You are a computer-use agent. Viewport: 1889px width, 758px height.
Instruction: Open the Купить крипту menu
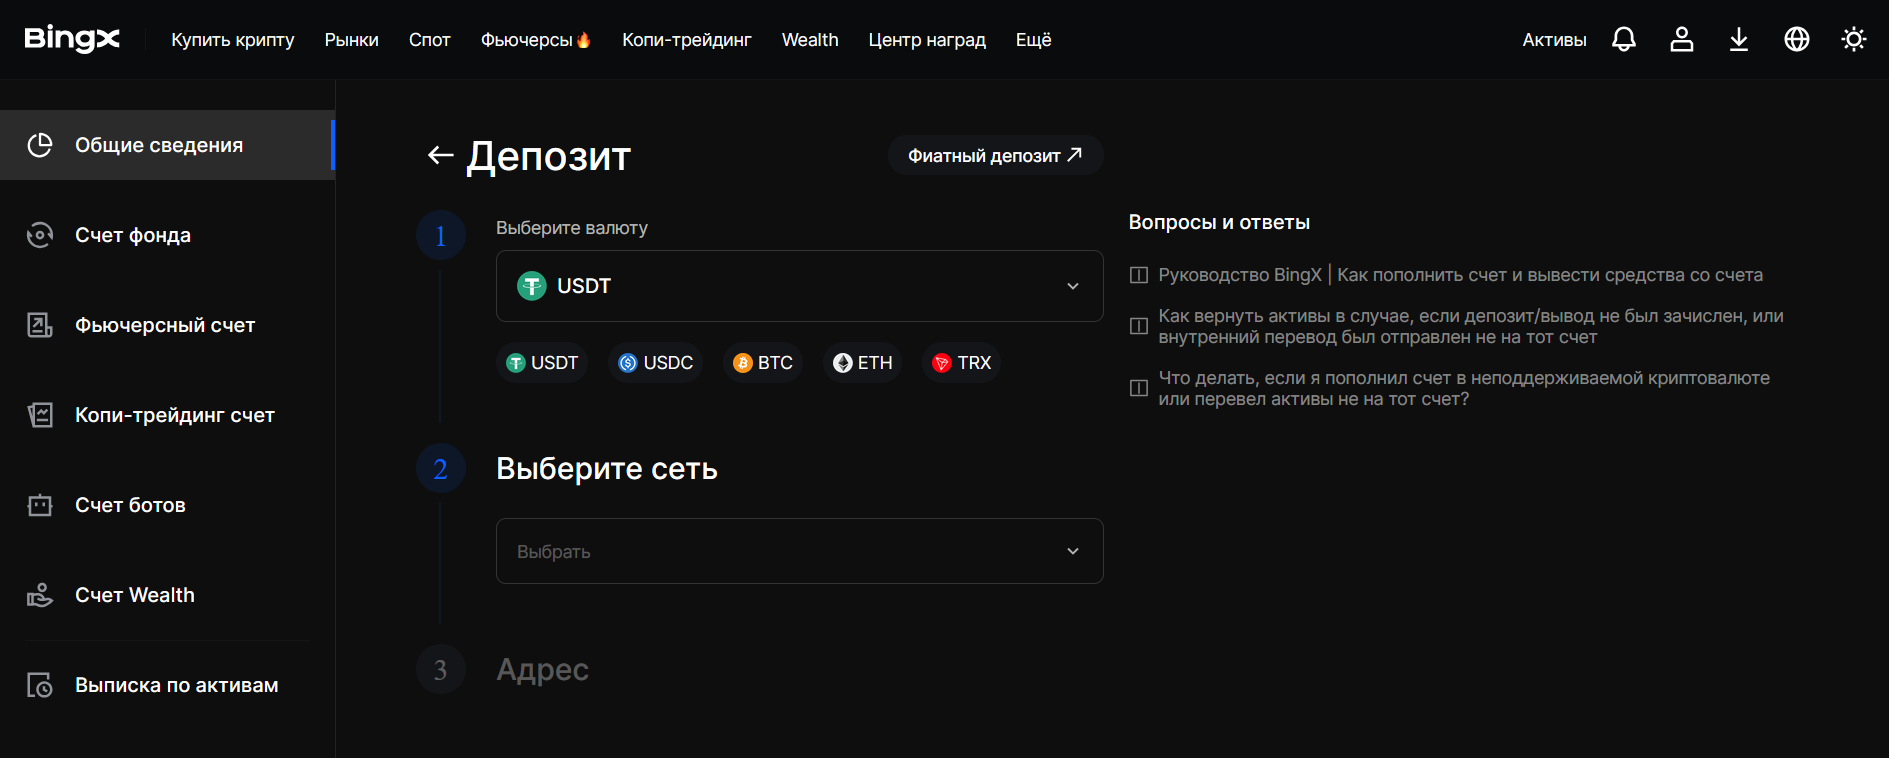[x=233, y=40]
